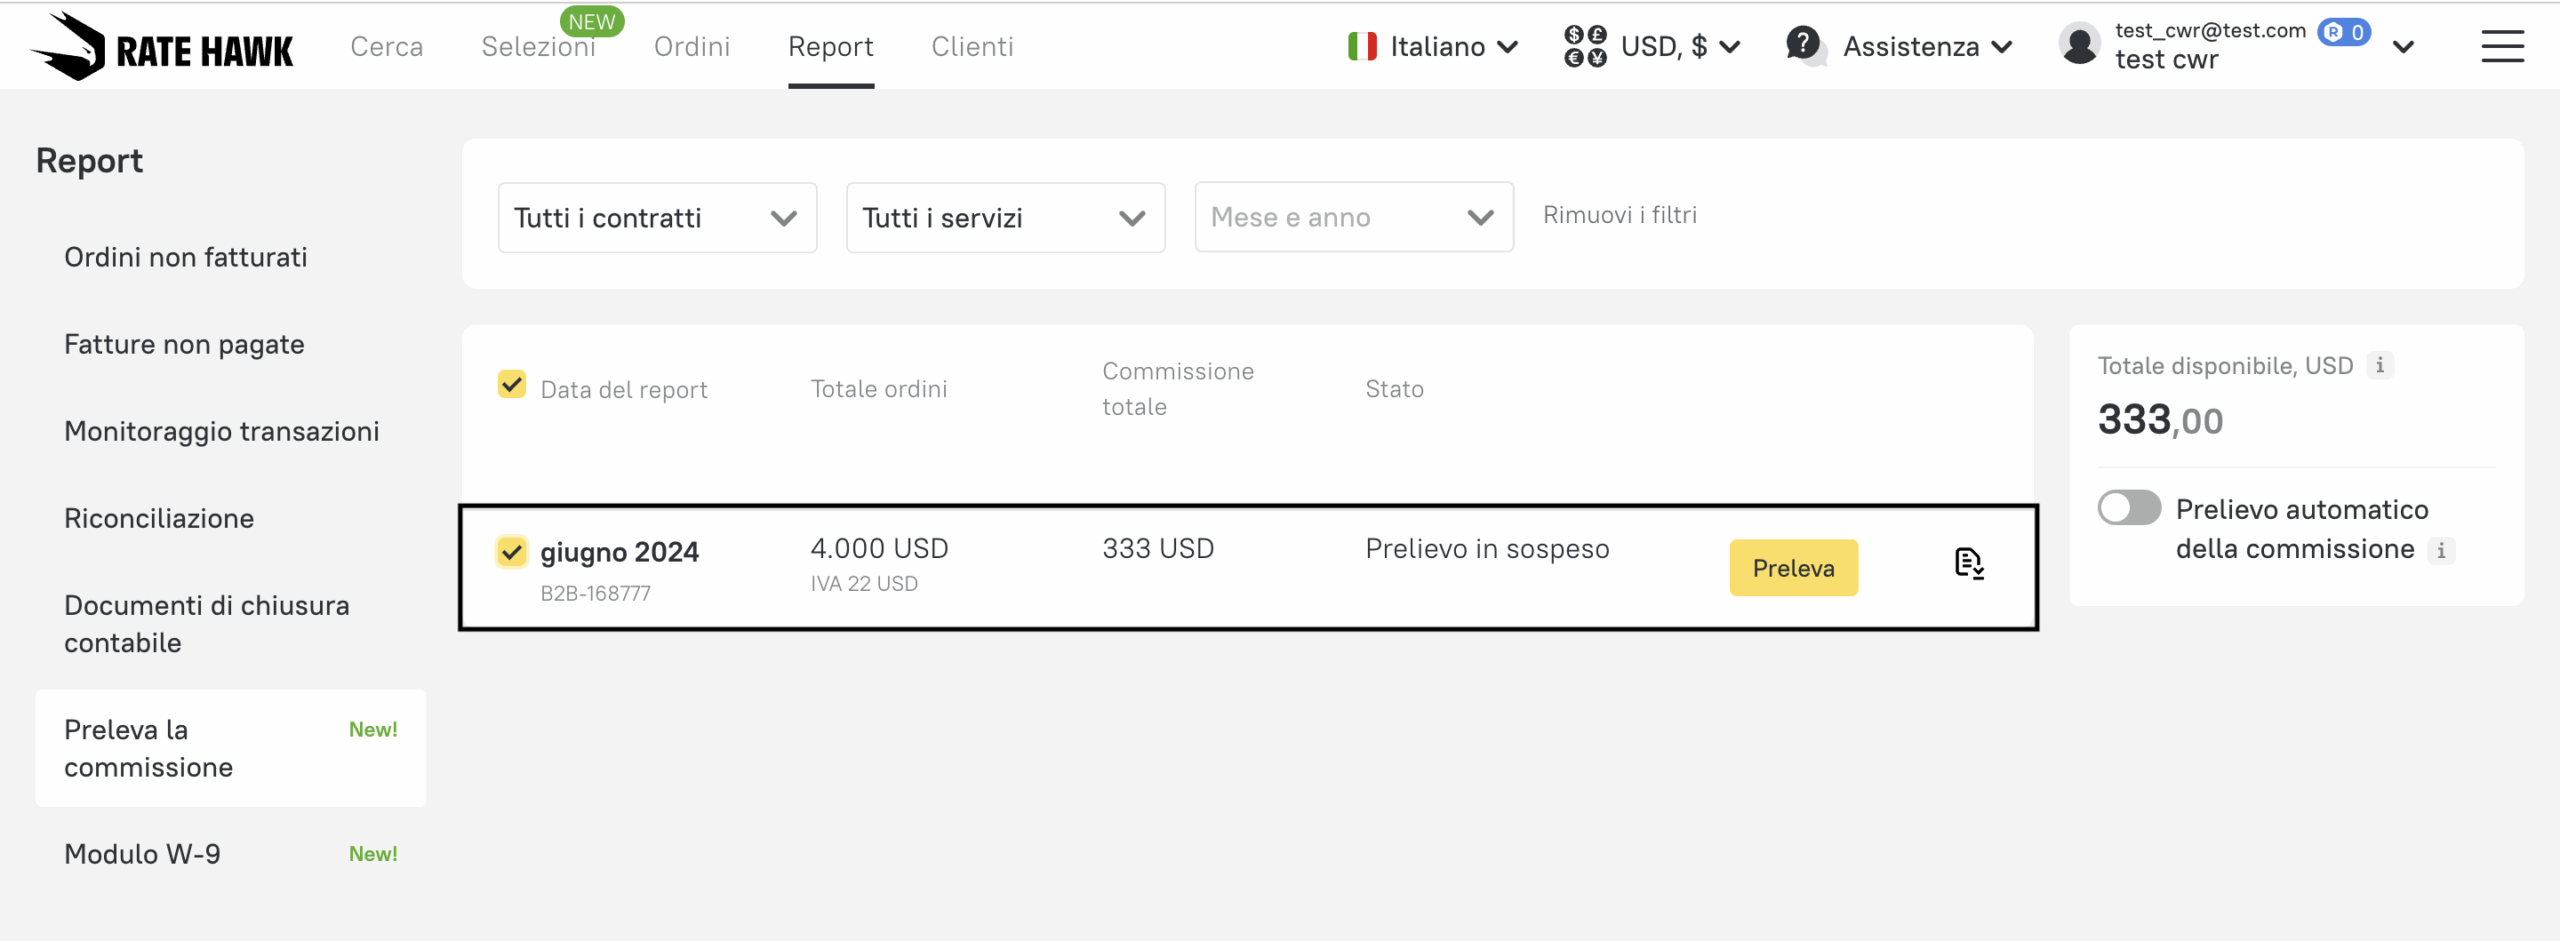The image size is (2560, 941).
Task: Click the currency symbols icon
Action: [1585, 46]
